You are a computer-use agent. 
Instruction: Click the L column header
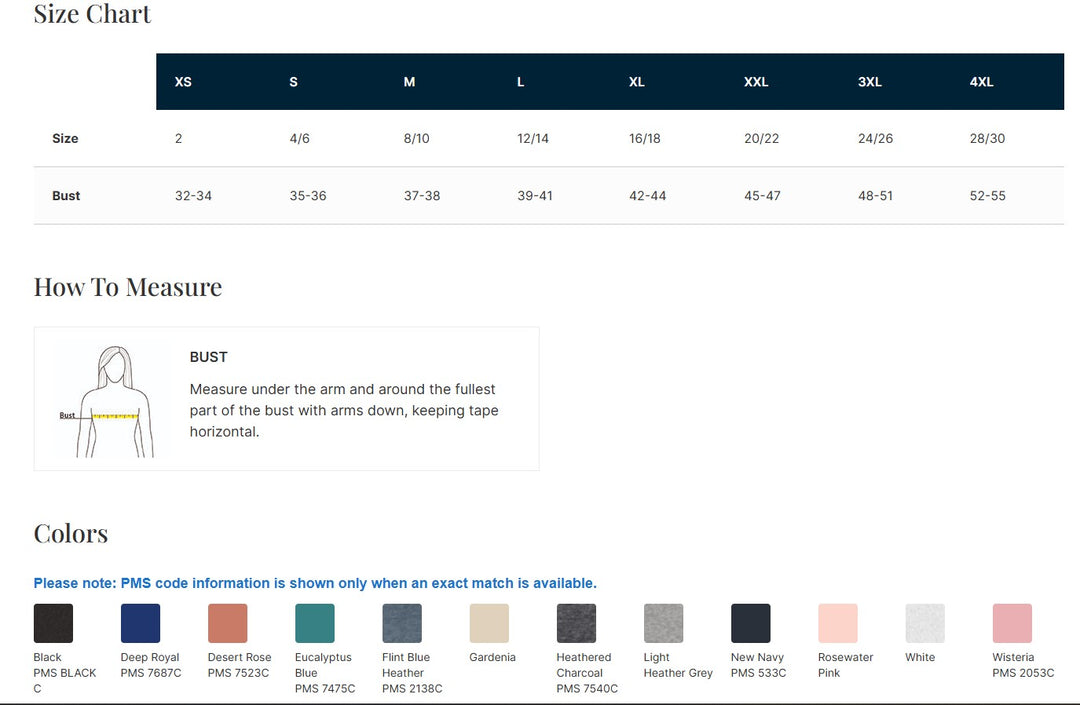pyautogui.click(x=521, y=82)
